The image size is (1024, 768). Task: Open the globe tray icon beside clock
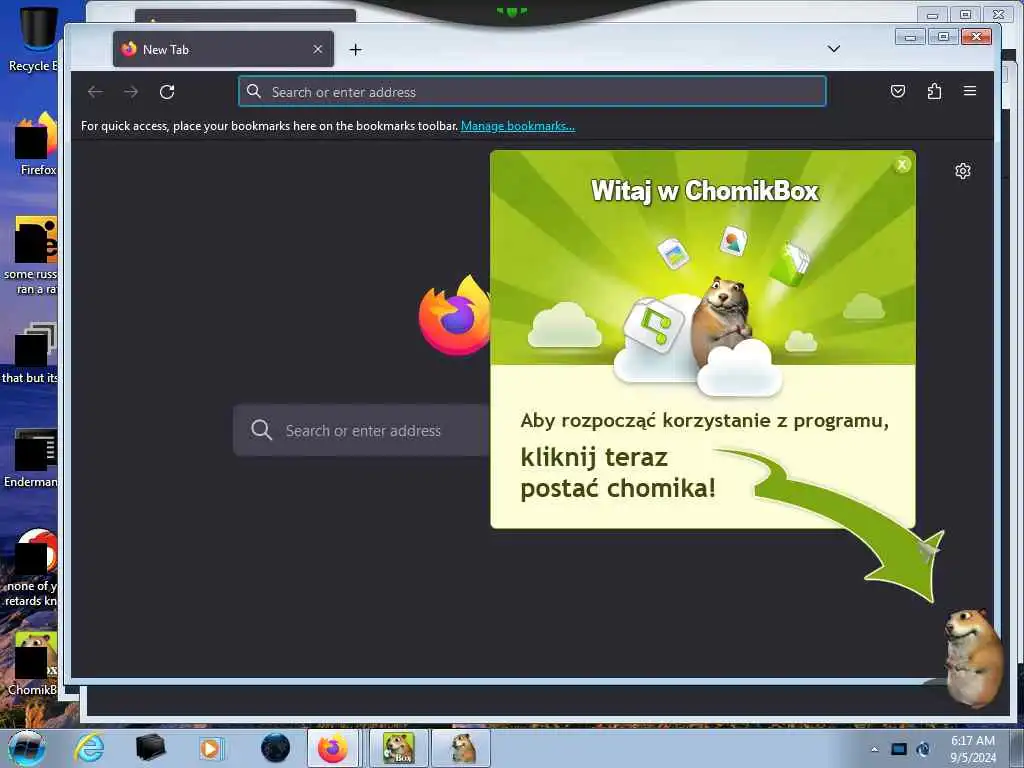(923, 749)
